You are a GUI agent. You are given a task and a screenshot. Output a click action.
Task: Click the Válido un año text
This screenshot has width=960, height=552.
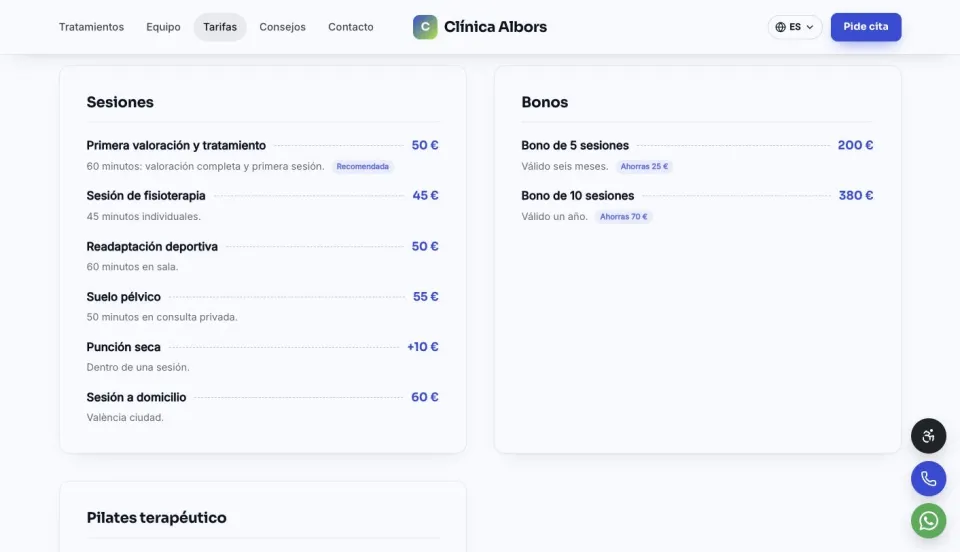(554, 217)
